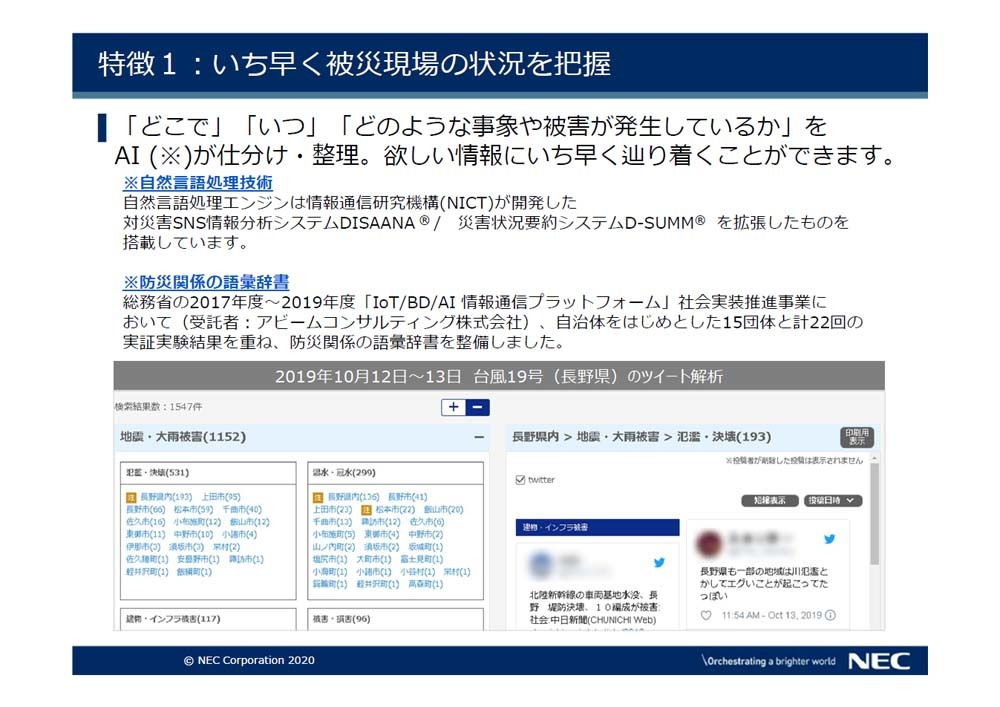
Task: Select 小諸市(4) link
Action: (x=239, y=534)
